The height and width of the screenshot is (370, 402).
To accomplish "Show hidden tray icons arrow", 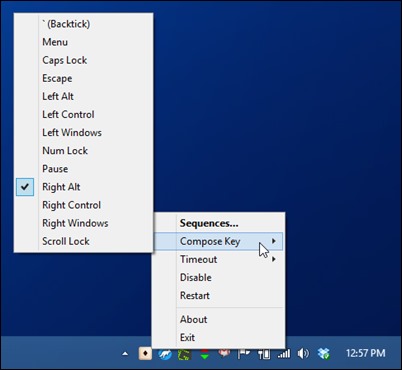I will click(125, 354).
